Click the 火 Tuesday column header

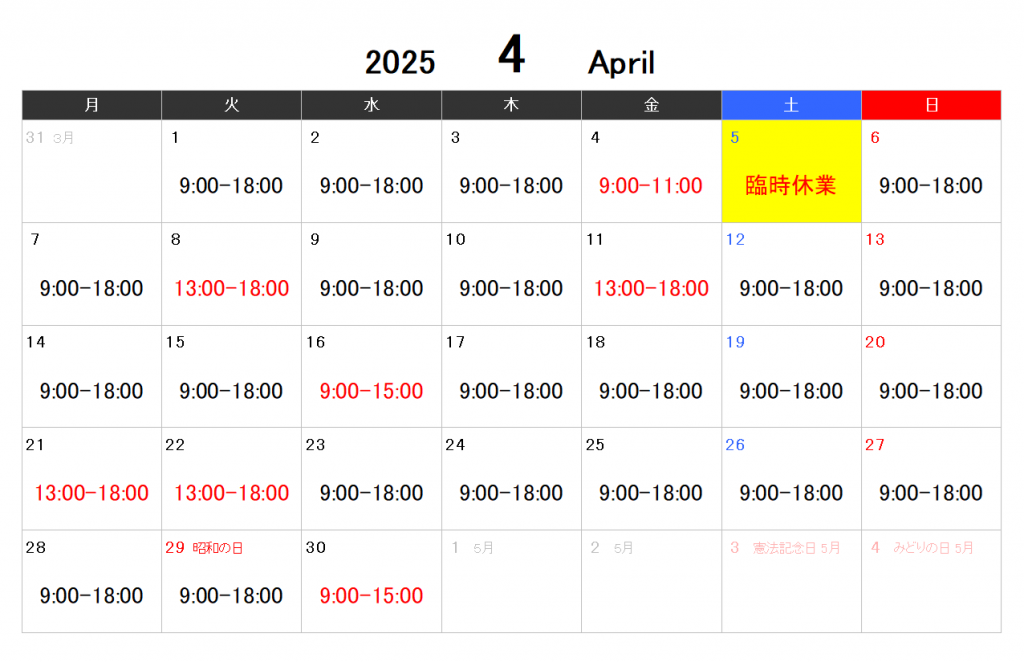pyautogui.click(x=231, y=105)
